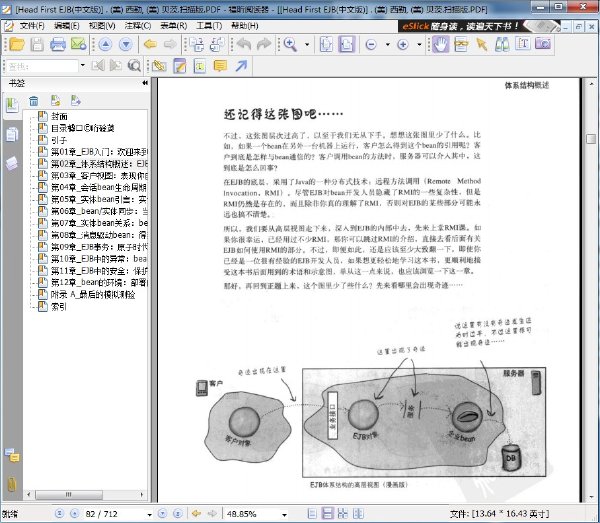Select the arrow selection tool
The width and height of the screenshot is (600, 523).
[482, 44]
